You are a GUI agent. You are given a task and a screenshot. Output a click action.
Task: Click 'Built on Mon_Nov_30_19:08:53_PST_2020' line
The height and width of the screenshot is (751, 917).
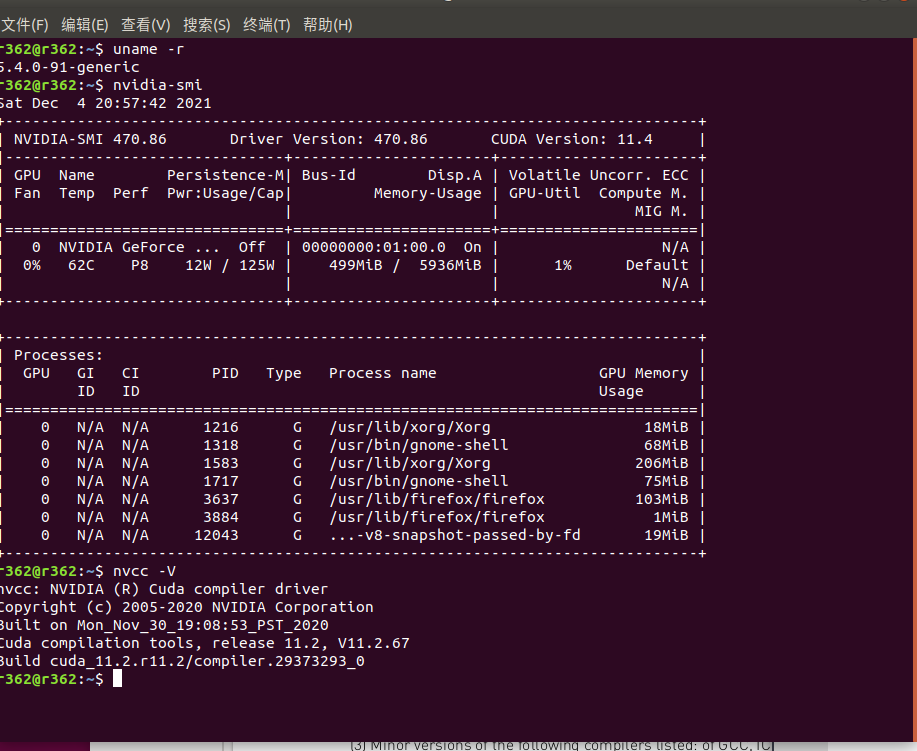coord(164,625)
